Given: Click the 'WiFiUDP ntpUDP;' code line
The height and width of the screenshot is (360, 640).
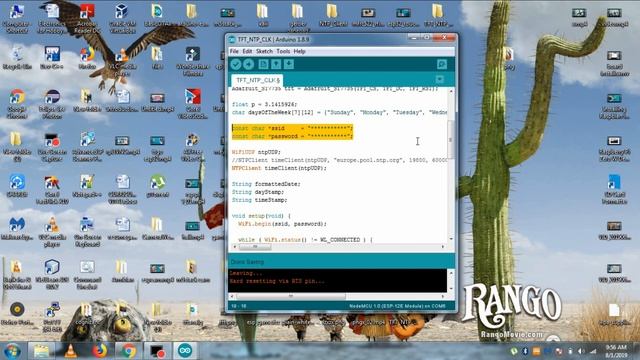Looking at the screenshot, I should [x=256, y=152].
